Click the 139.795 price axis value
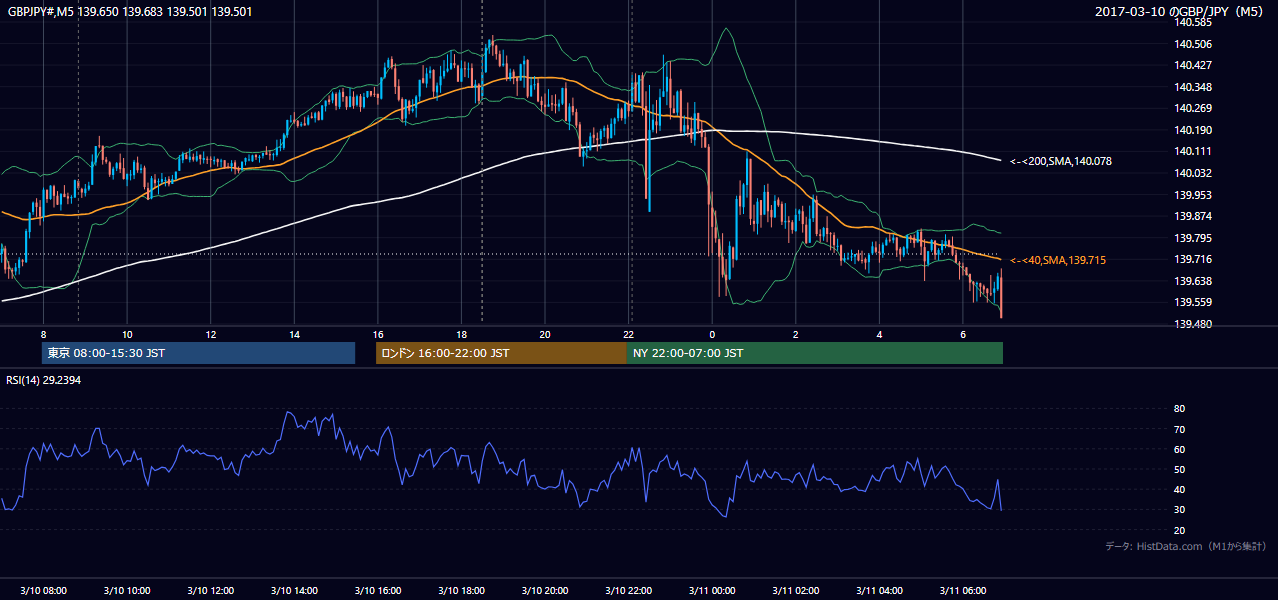This screenshot has height=600, width=1278. [1194, 238]
